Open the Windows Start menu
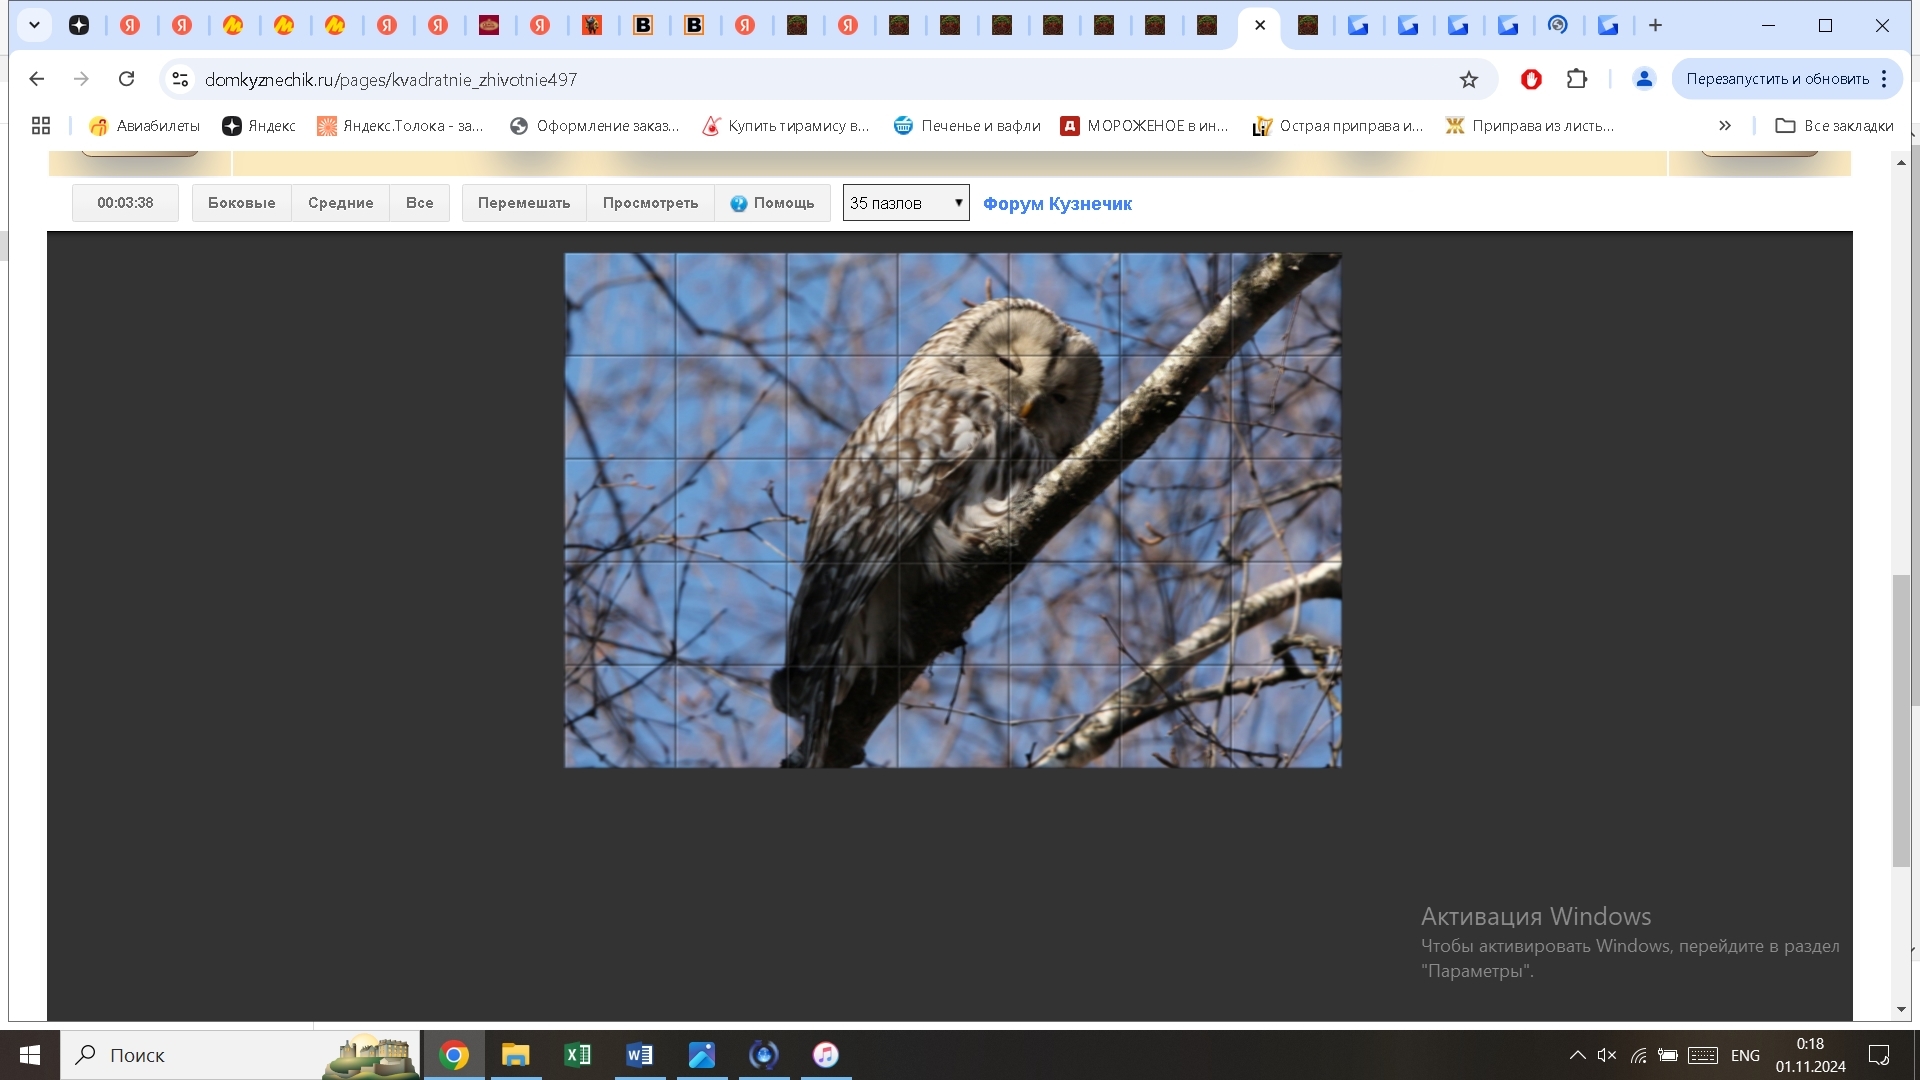1920x1080 pixels. click(x=30, y=1055)
